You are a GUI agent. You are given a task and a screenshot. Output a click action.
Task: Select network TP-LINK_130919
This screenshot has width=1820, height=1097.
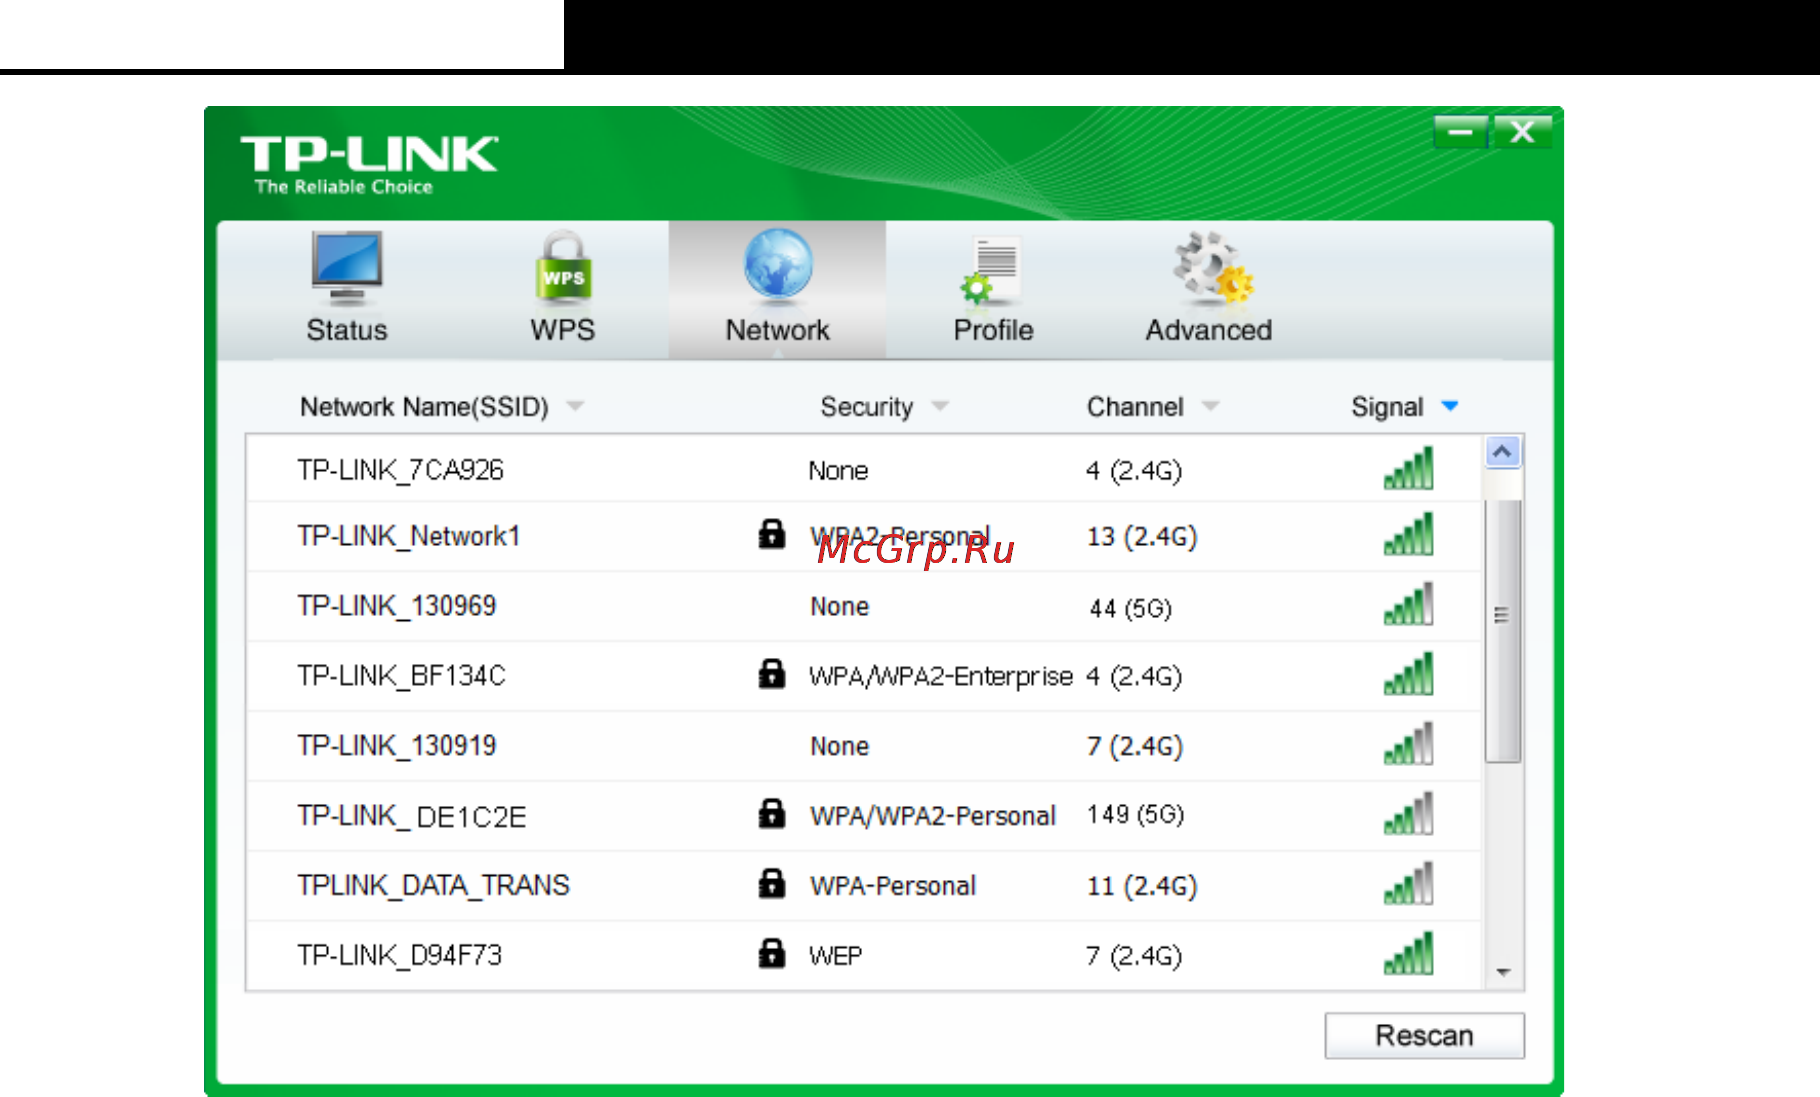pos(396,746)
